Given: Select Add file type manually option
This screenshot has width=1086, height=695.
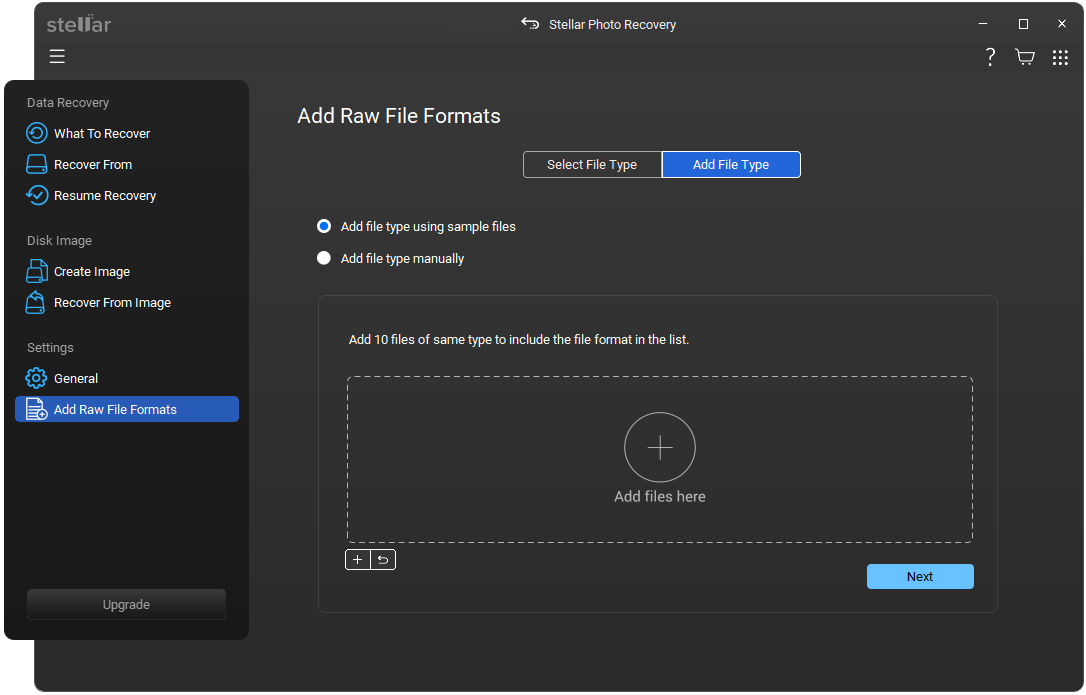Looking at the screenshot, I should point(391,258).
